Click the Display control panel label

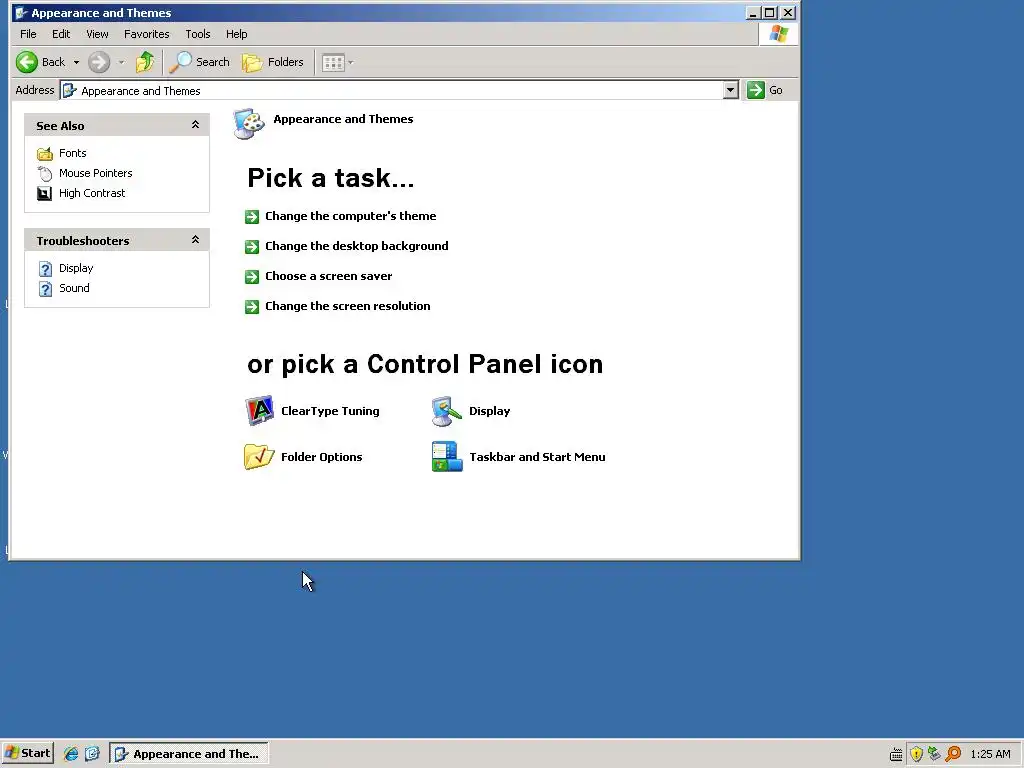coord(490,411)
